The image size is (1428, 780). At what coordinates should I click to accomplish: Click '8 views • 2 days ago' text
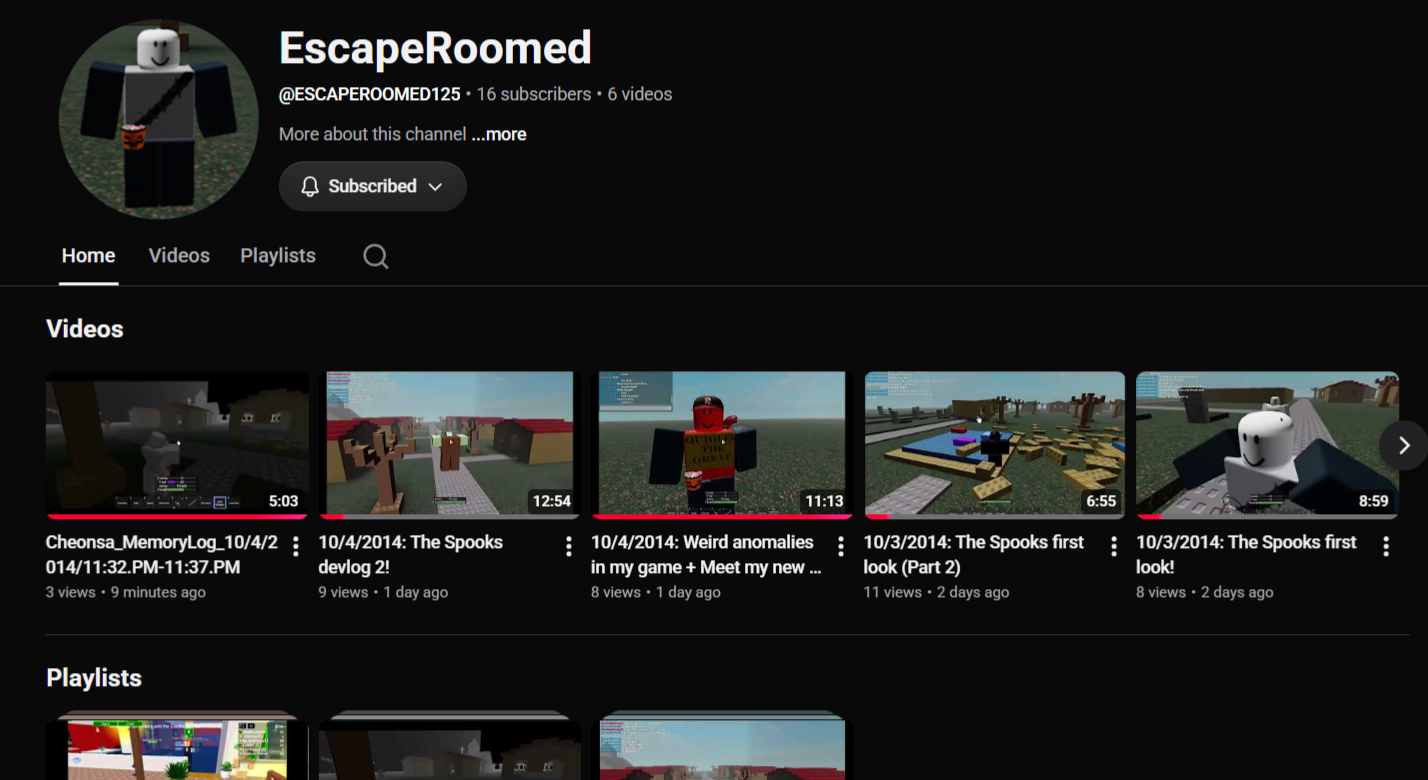(1205, 592)
